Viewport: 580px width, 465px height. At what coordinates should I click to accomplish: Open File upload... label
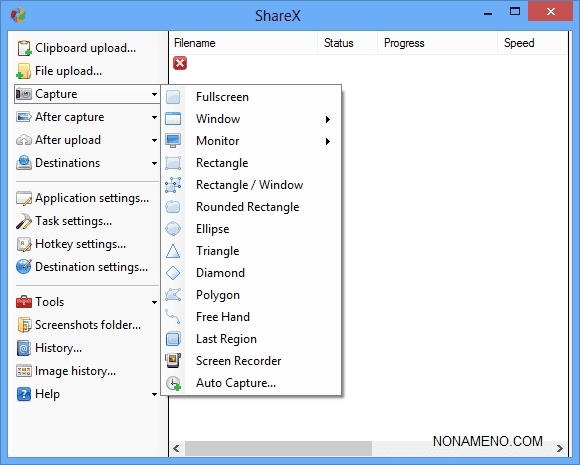(x=68, y=71)
